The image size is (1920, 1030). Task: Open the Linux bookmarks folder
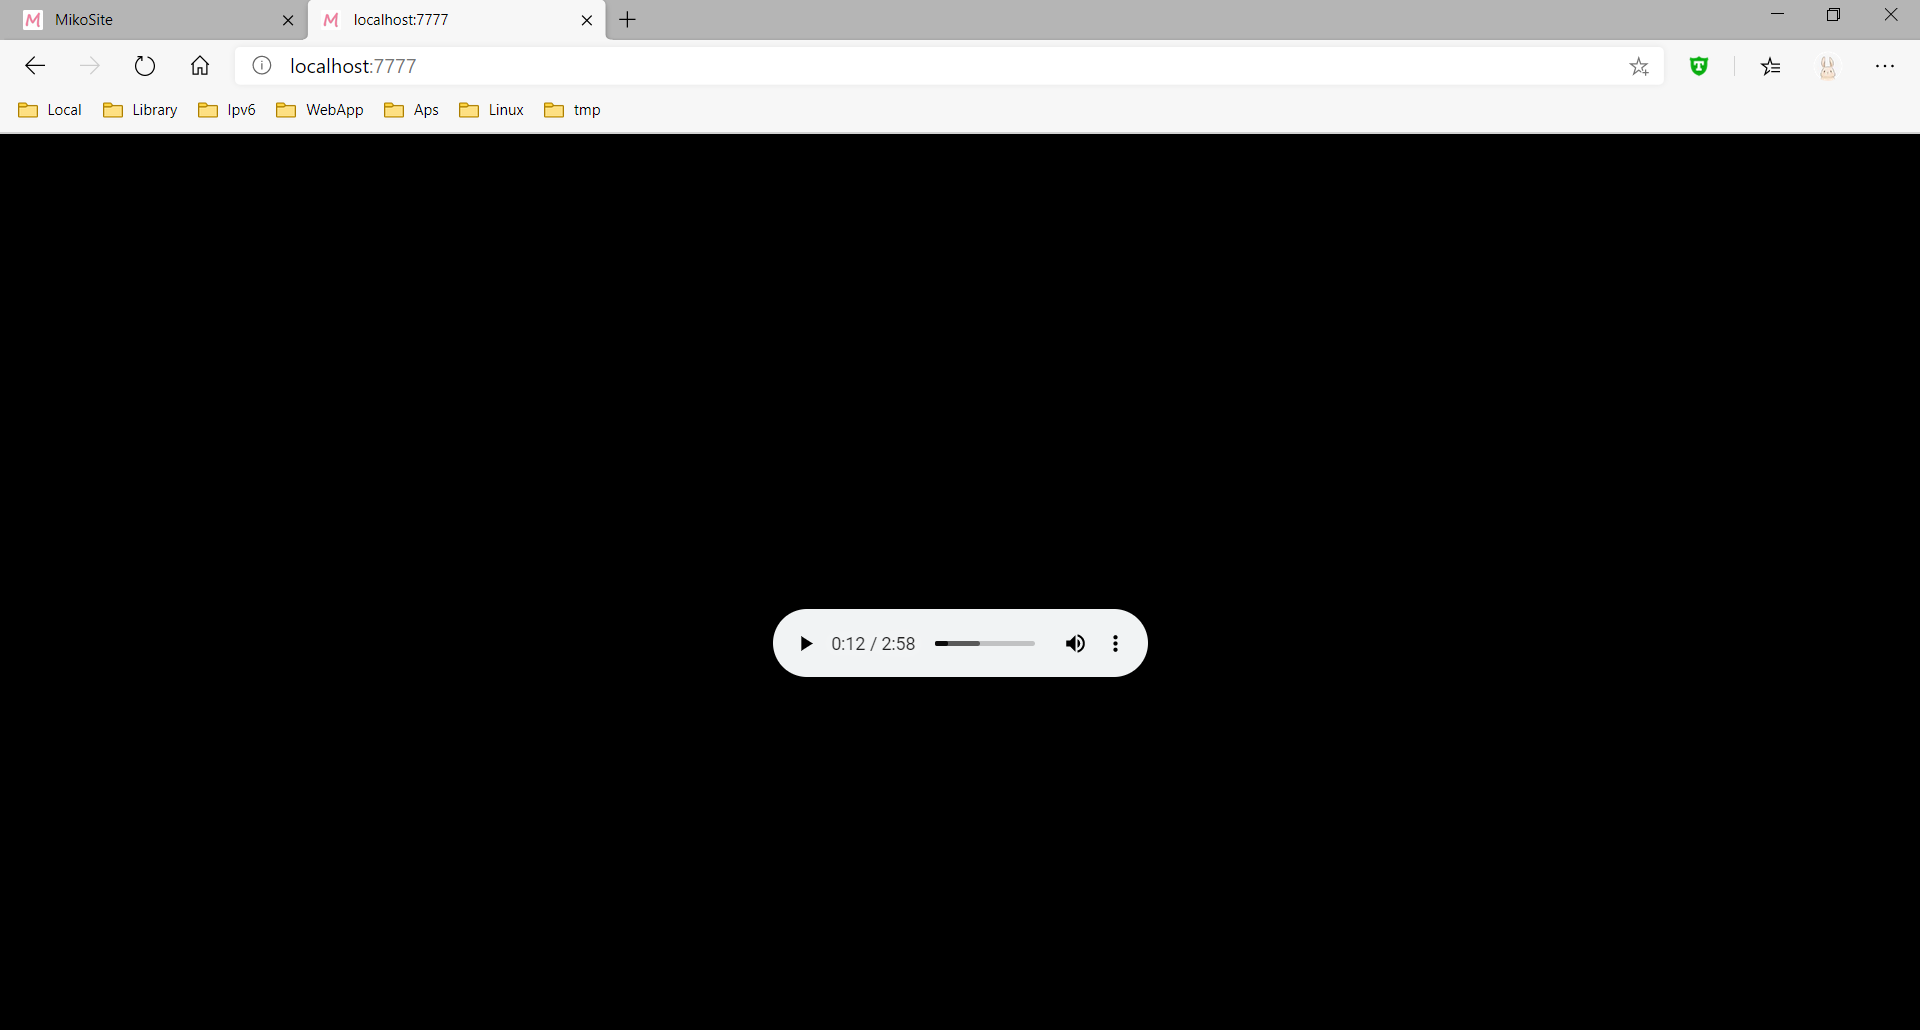492,110
